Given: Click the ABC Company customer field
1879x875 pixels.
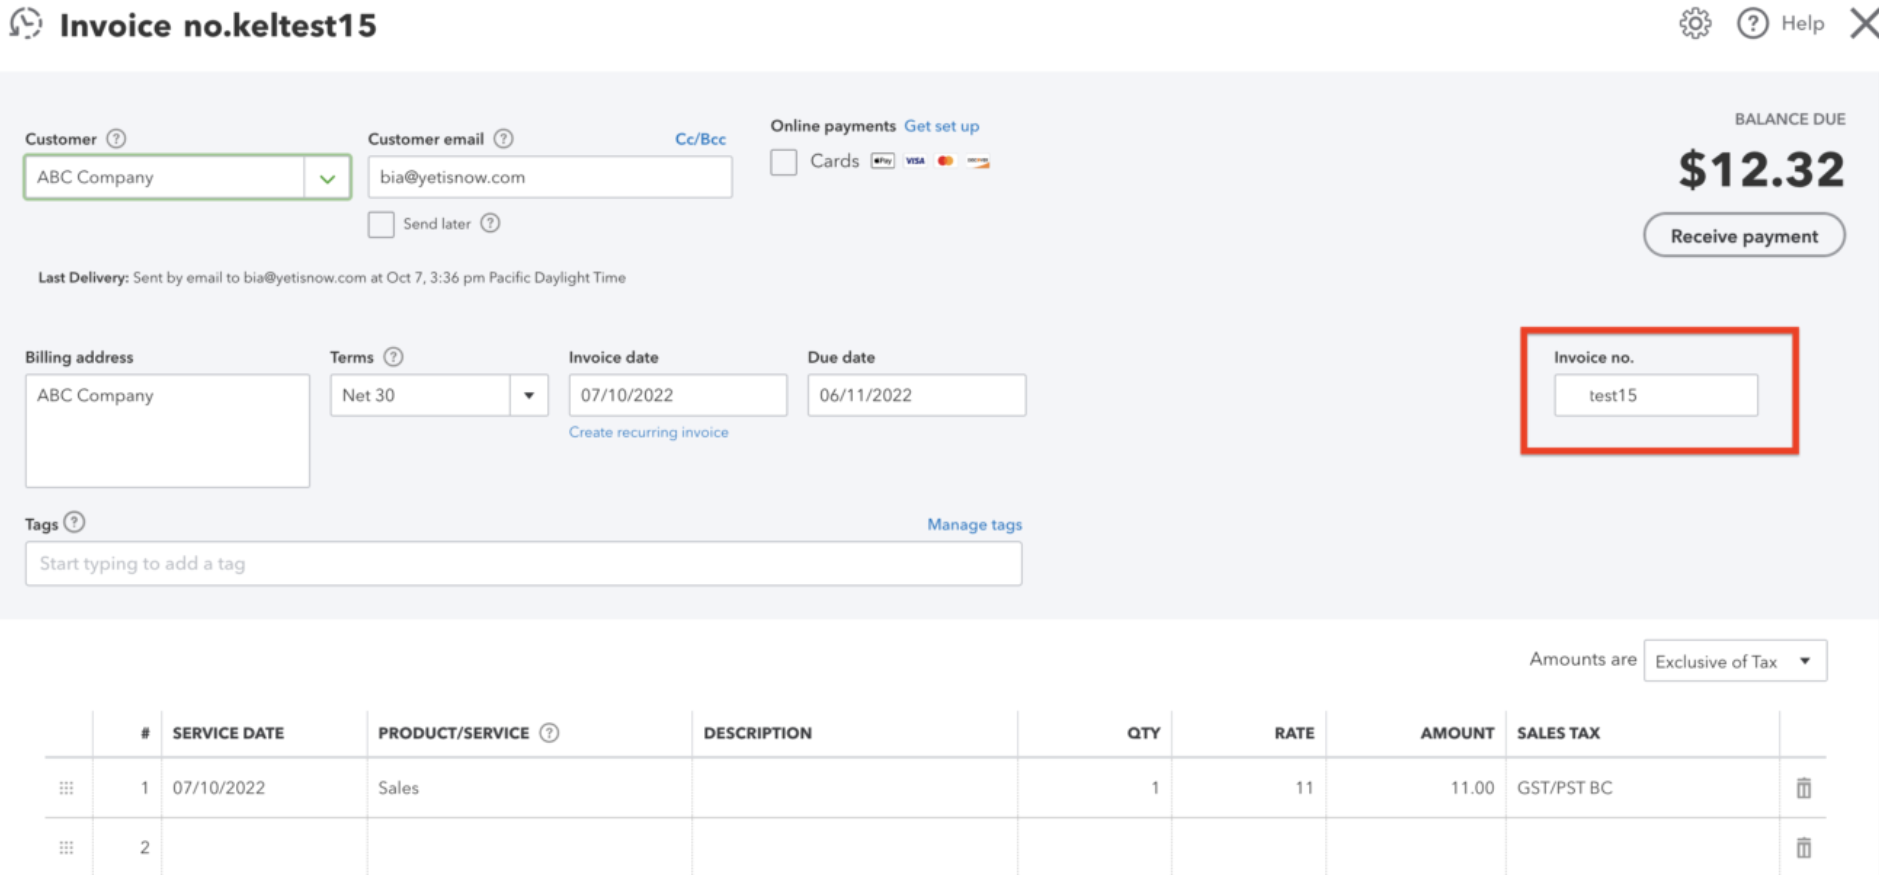Looking at the screenshot, I should tap(165, 177).
